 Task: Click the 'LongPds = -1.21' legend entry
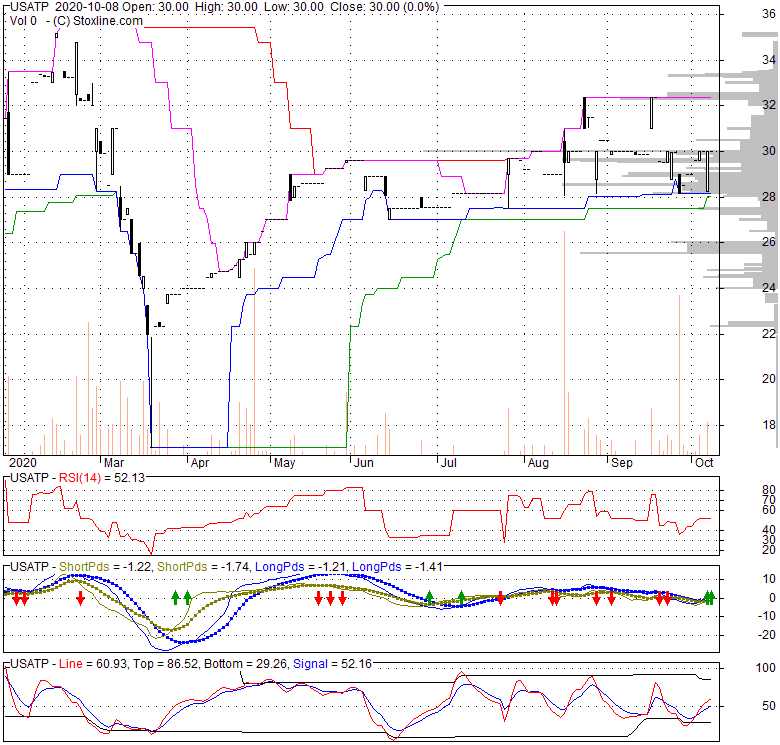tap(300, 567)
